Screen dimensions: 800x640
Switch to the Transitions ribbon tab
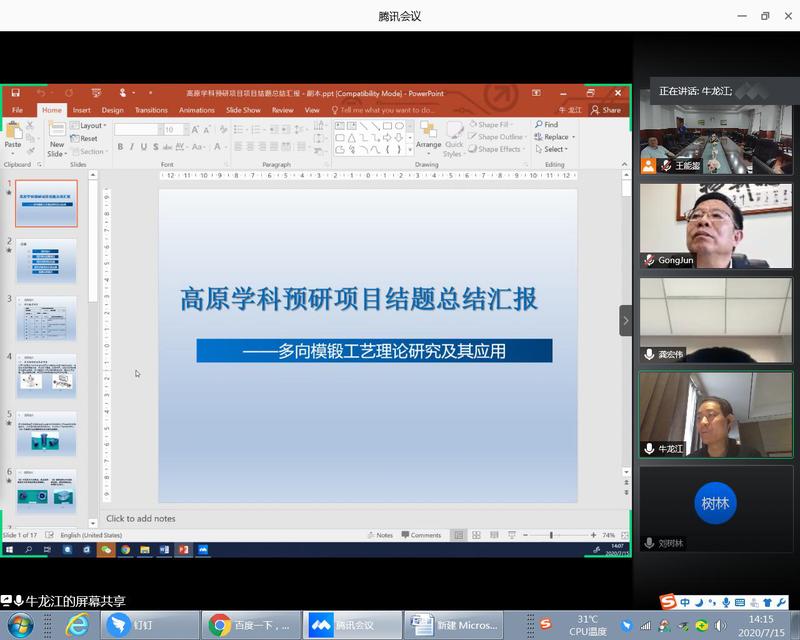click(x=151, y=110)
